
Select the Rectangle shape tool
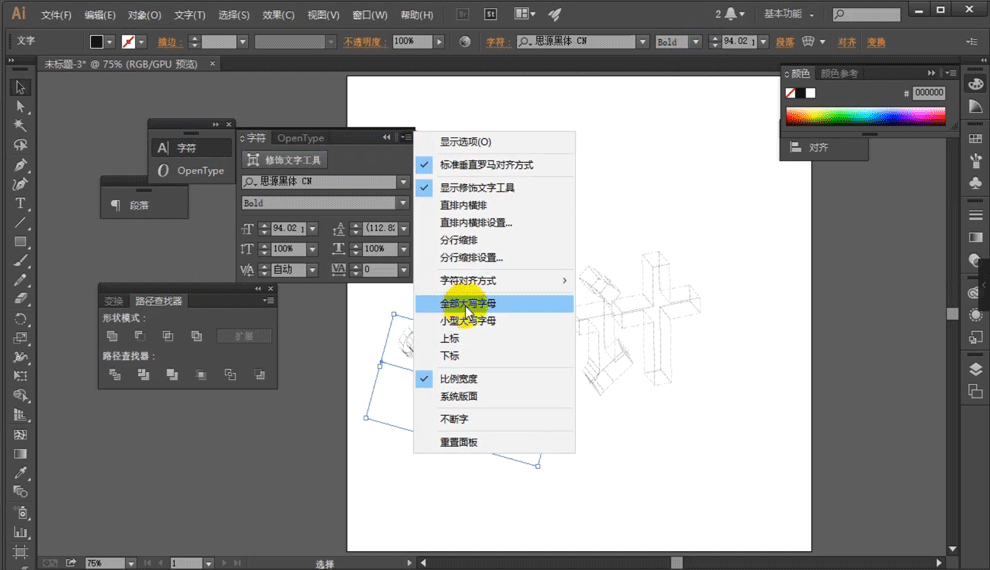20,242
